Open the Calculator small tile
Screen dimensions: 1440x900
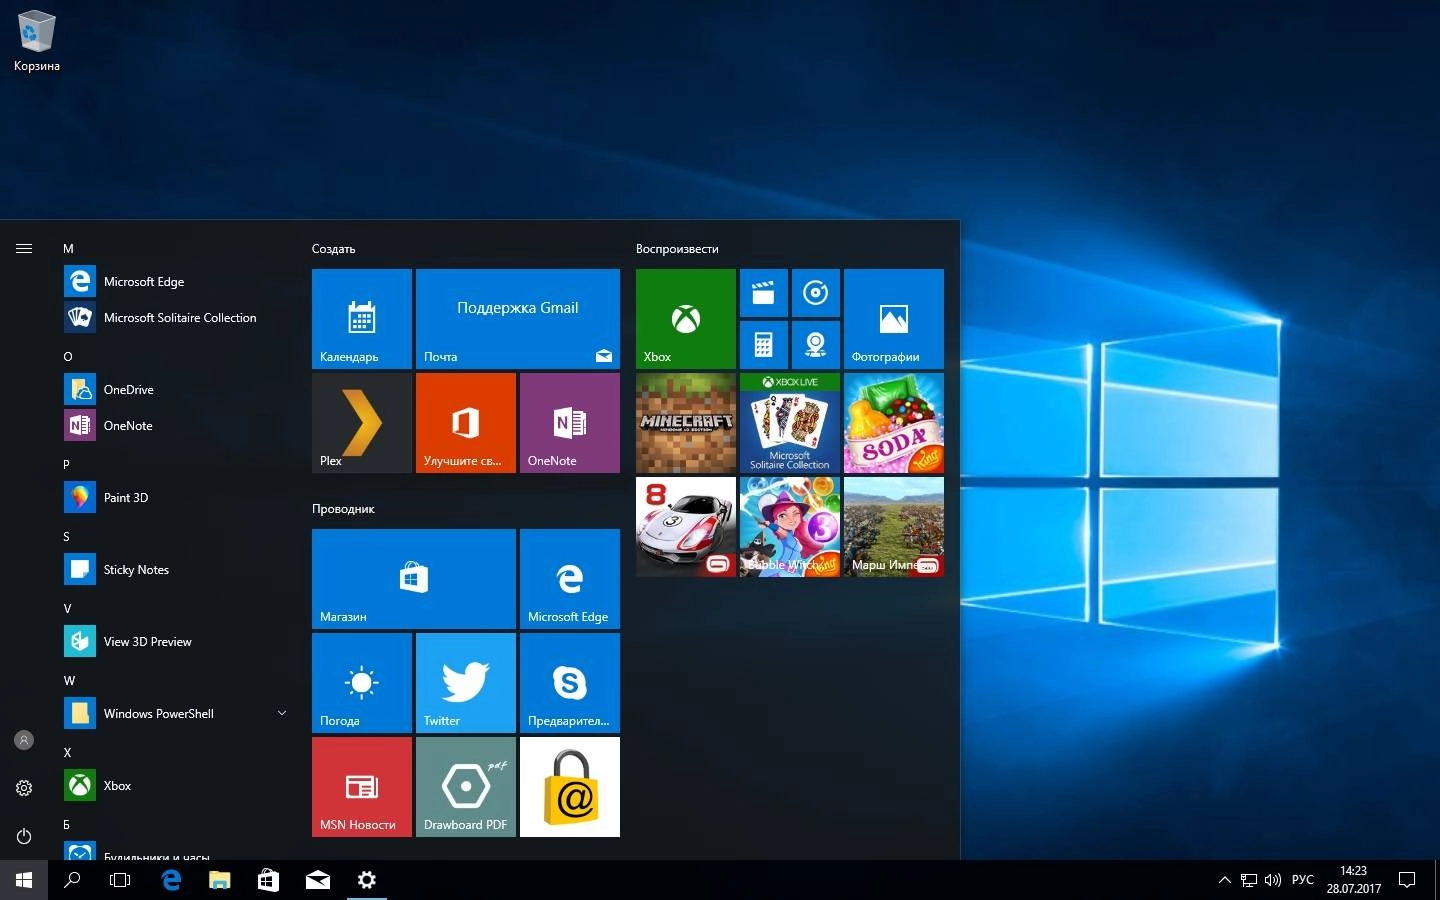point(764,345)
